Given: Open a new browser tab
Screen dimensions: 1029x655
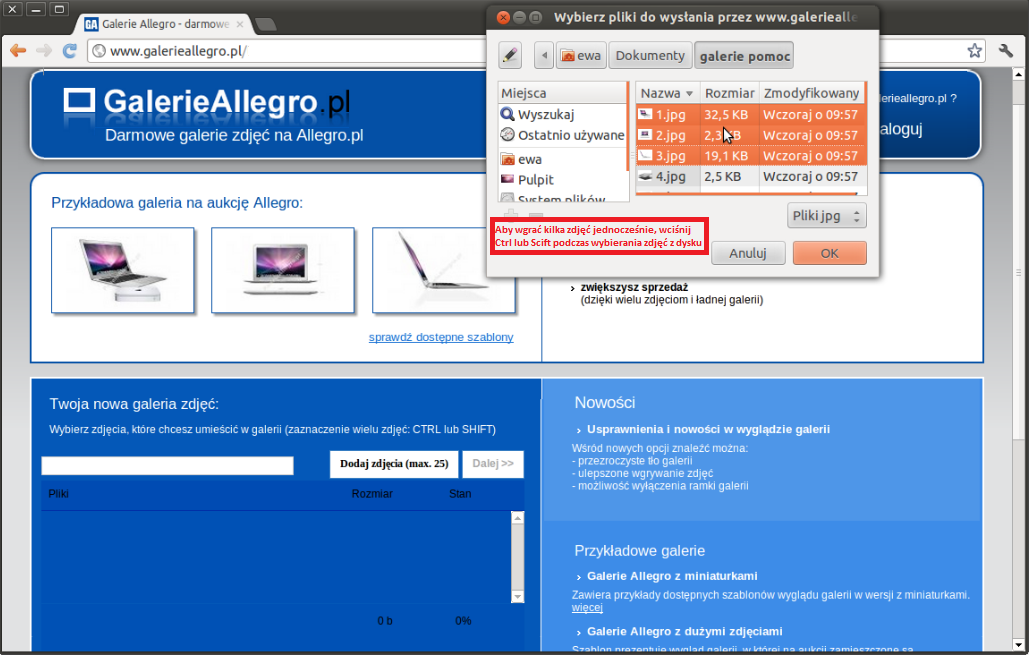Looking at the screenshot, I should [265, 25].
